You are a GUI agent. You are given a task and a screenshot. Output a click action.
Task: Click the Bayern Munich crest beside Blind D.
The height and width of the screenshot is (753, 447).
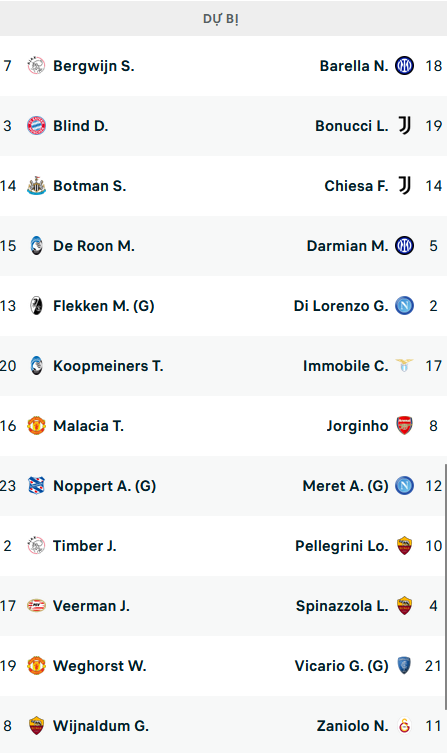pos(36,126)
